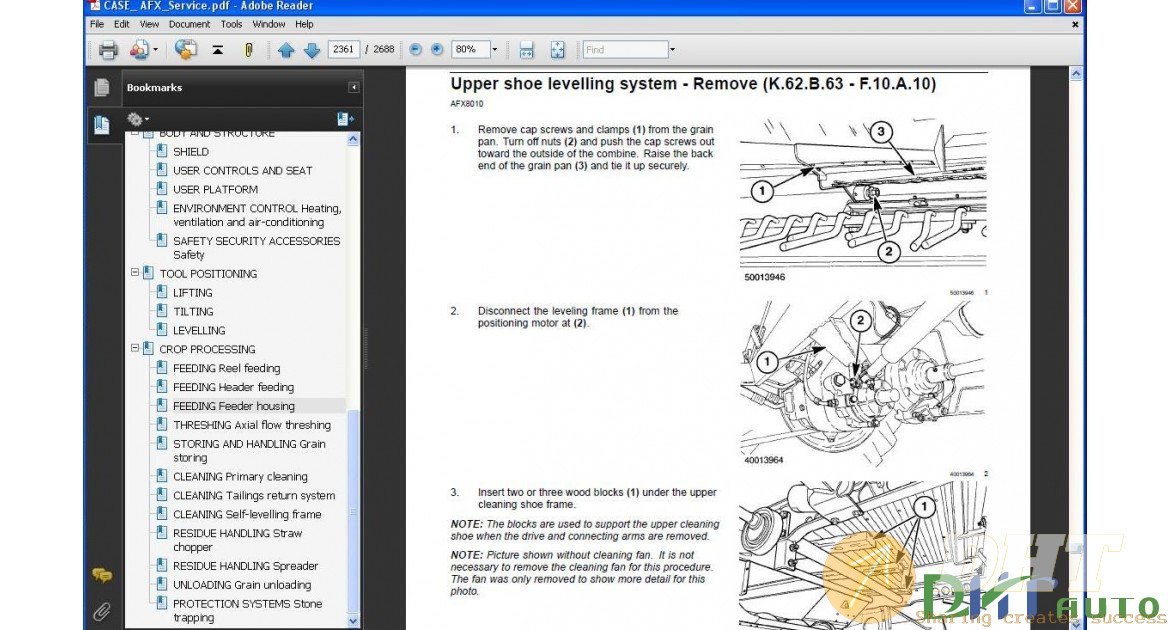Open the Window menu

(x=269, y=24)
